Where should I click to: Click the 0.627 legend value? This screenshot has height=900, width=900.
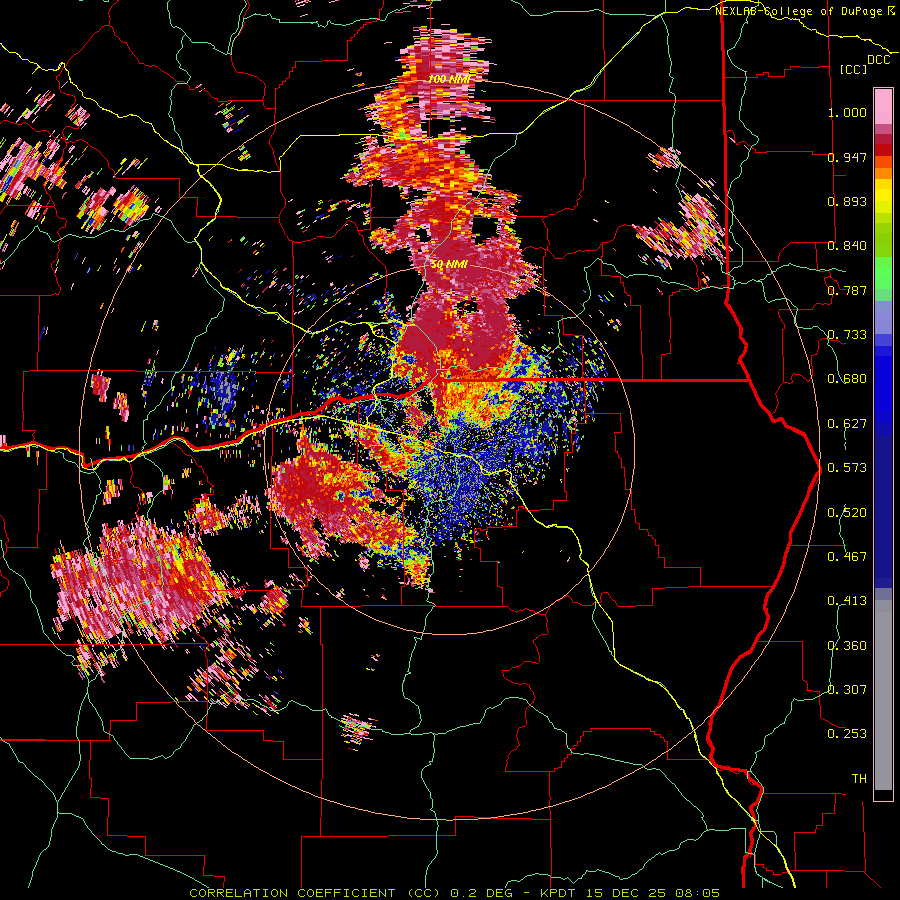[847, 424]
